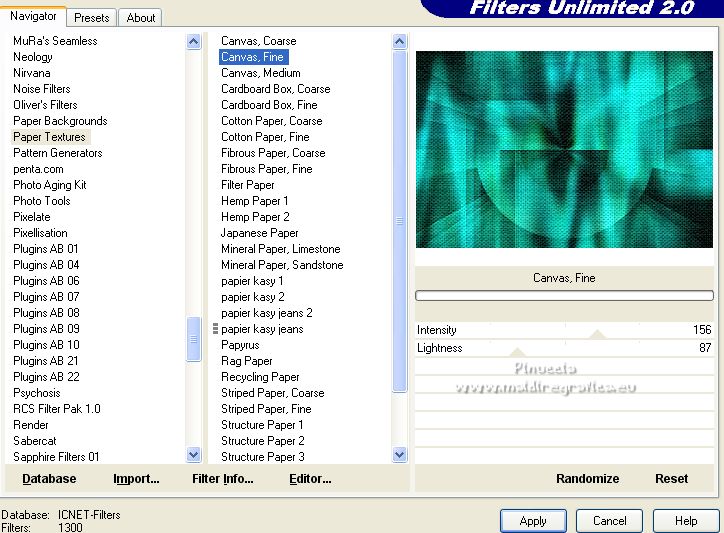Select Fibrous Paper, Coarse filter

pos(273,153)
